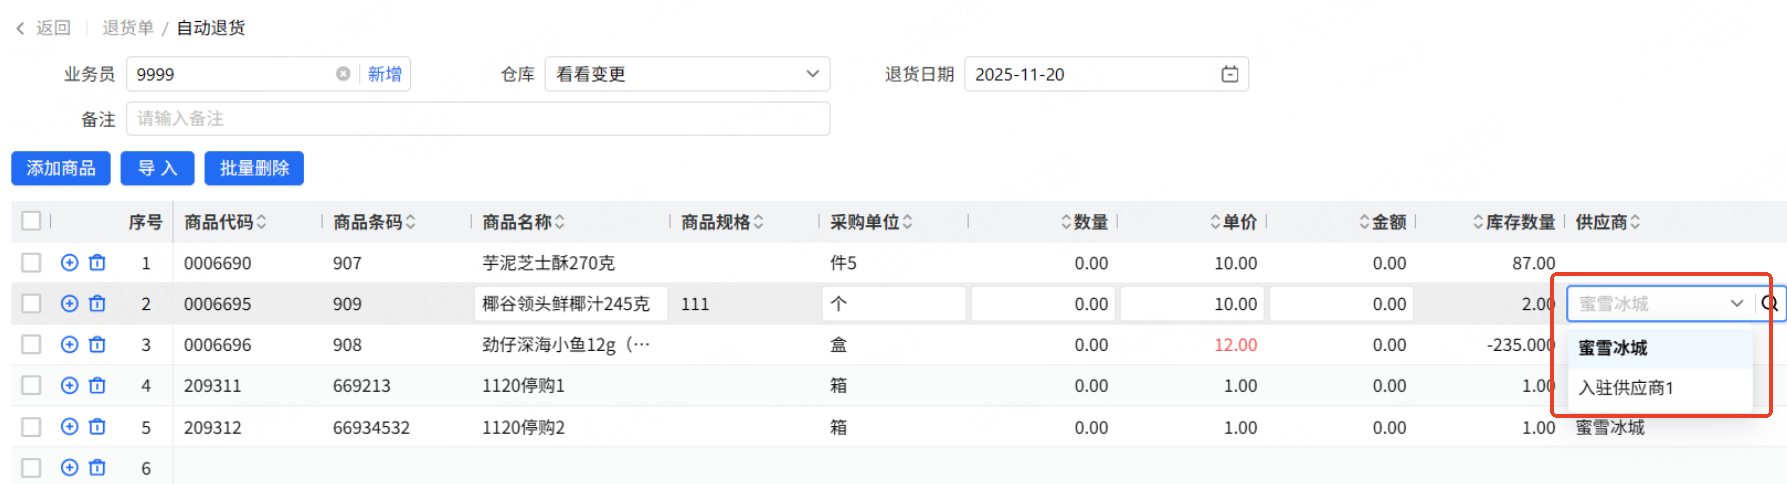This screenshot has height=484, width=1787.
Task: Sort by the 商品代码 column header
Action: [225, 222]
